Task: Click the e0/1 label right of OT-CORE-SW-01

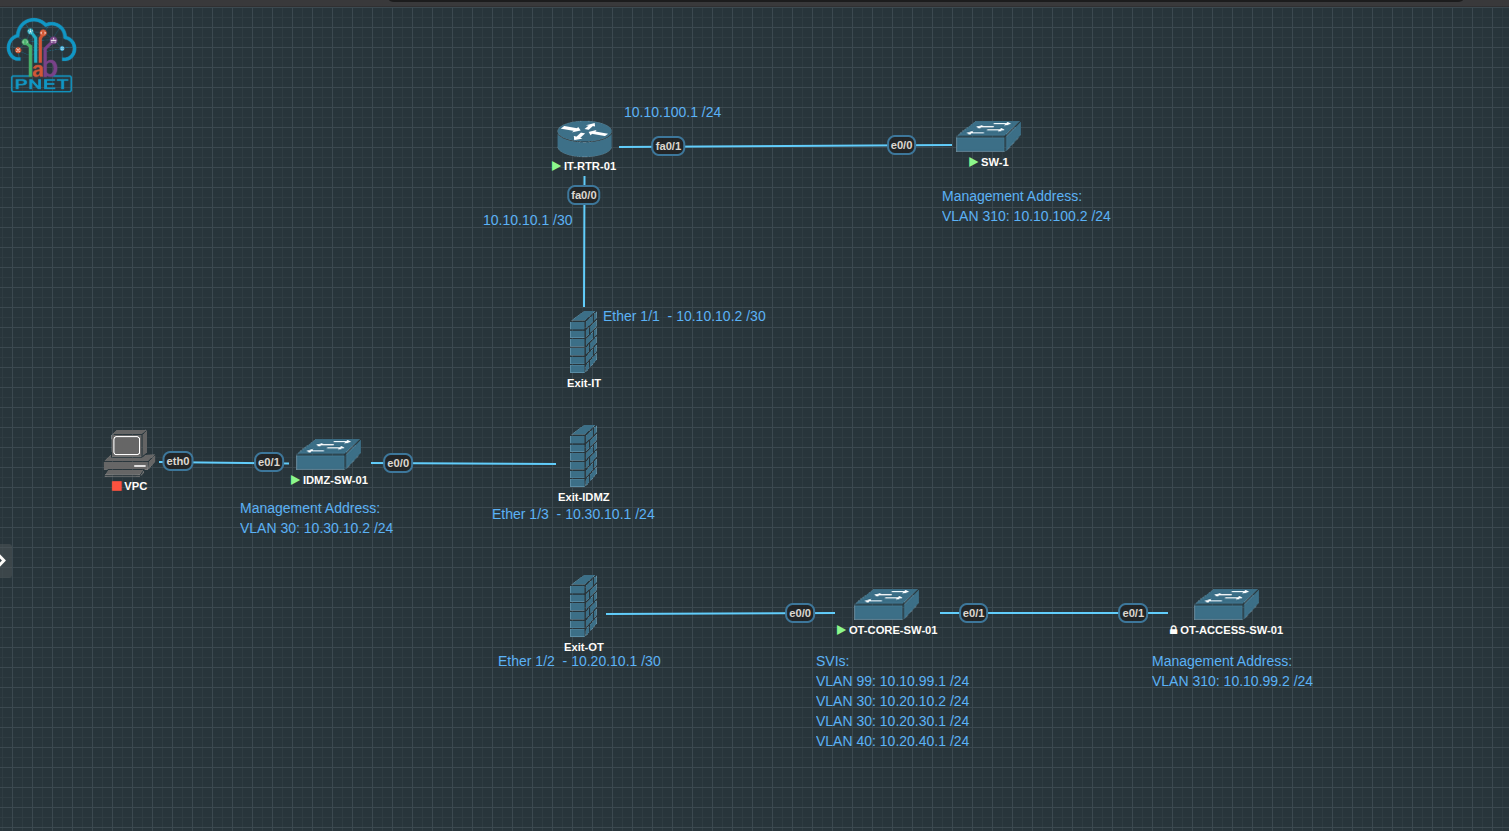Action: point(973,613)
